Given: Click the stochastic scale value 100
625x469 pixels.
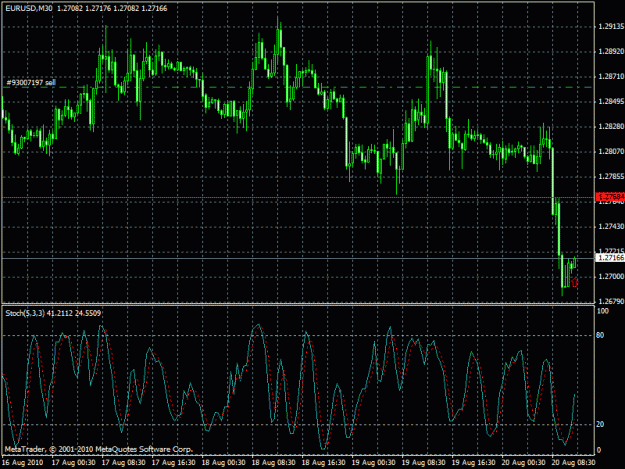Looking at the screenshot, I should coord(603,311).
